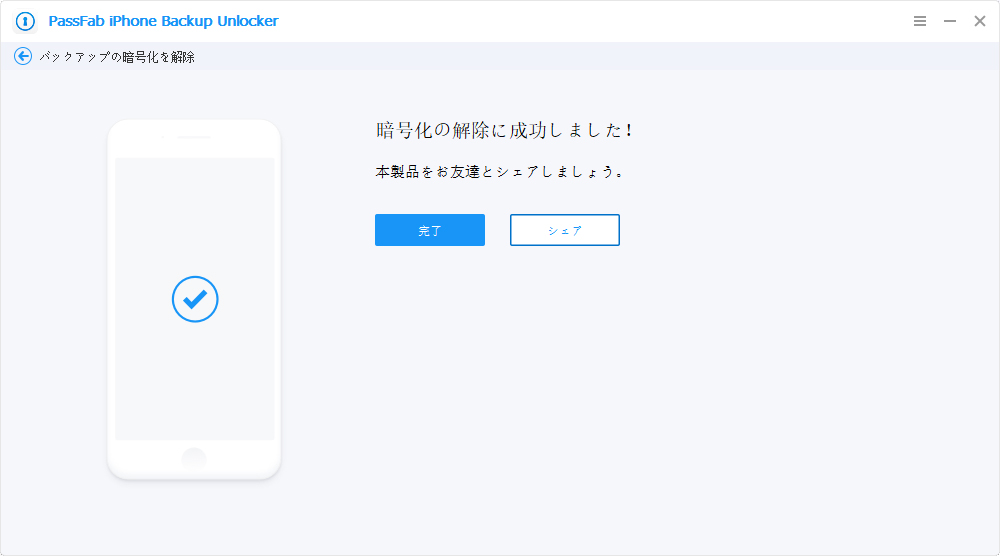Click the white phone bezel beside home button
The image size is (1000, 556).
coord(240,458)
